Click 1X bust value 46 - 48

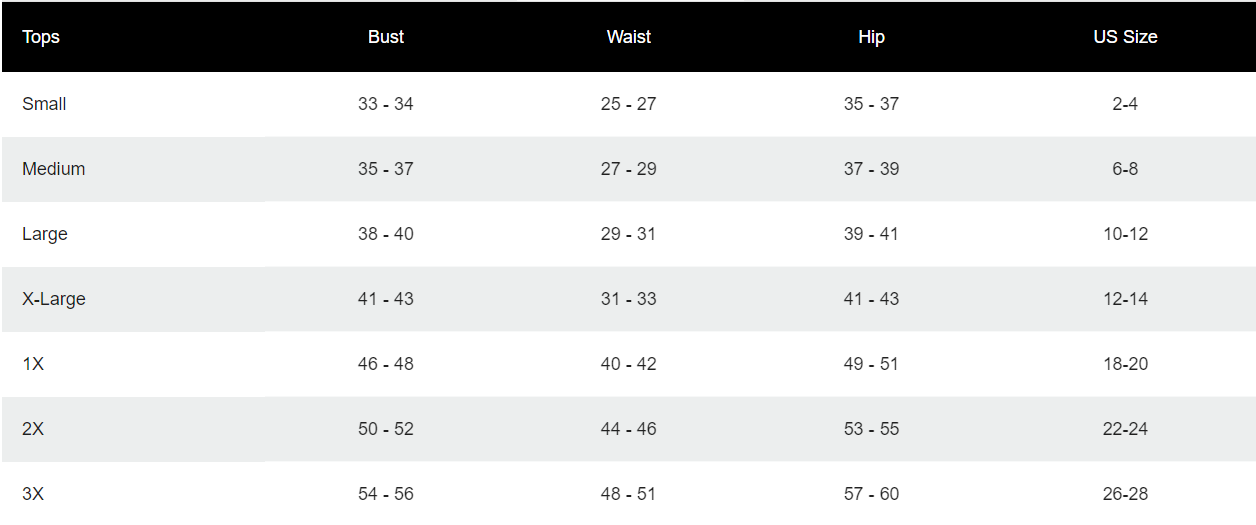pyautogui.click(x=386, y=364)
